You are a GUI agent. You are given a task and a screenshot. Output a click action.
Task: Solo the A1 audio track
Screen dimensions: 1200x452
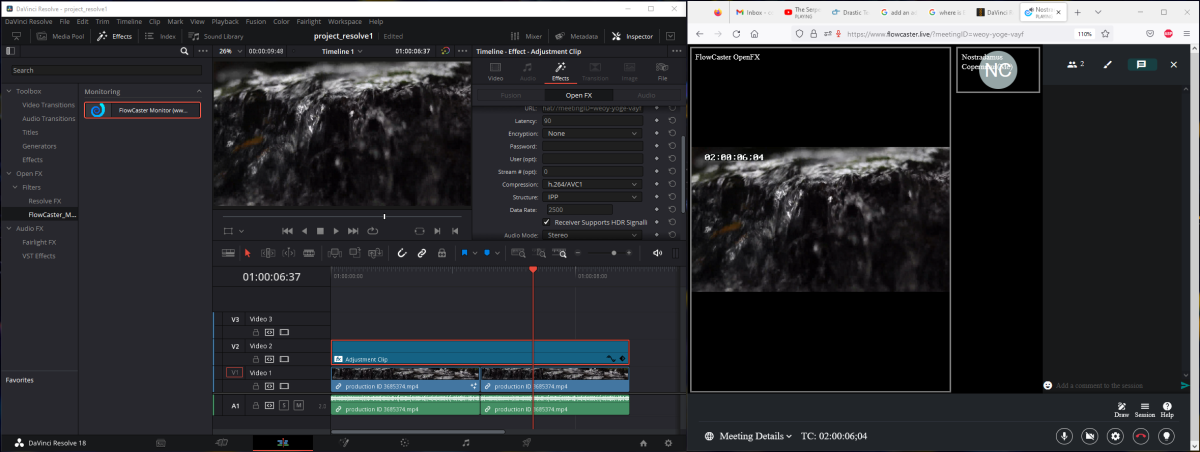click(284, 405)
